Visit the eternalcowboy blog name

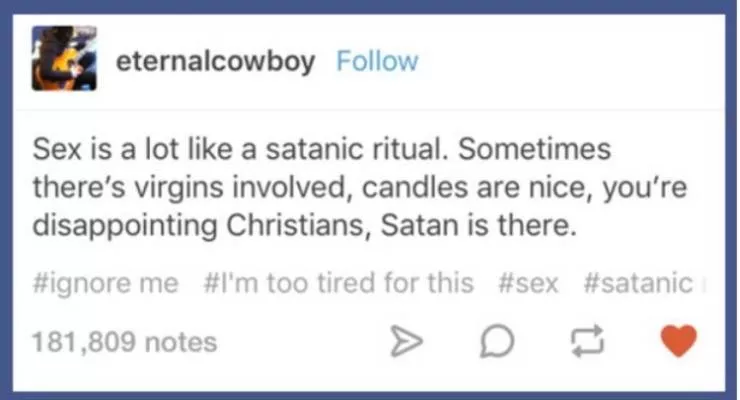(x=215, y=62)
